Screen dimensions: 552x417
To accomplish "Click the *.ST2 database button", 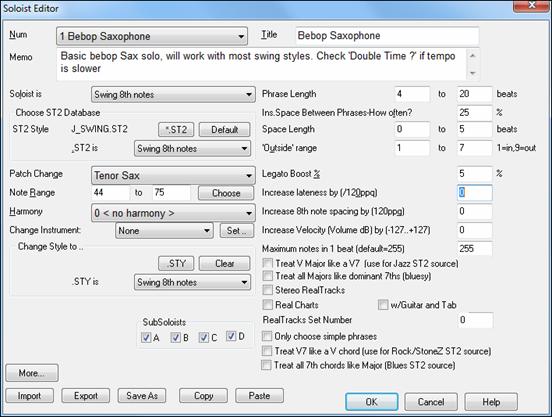I will pos(176,129).
